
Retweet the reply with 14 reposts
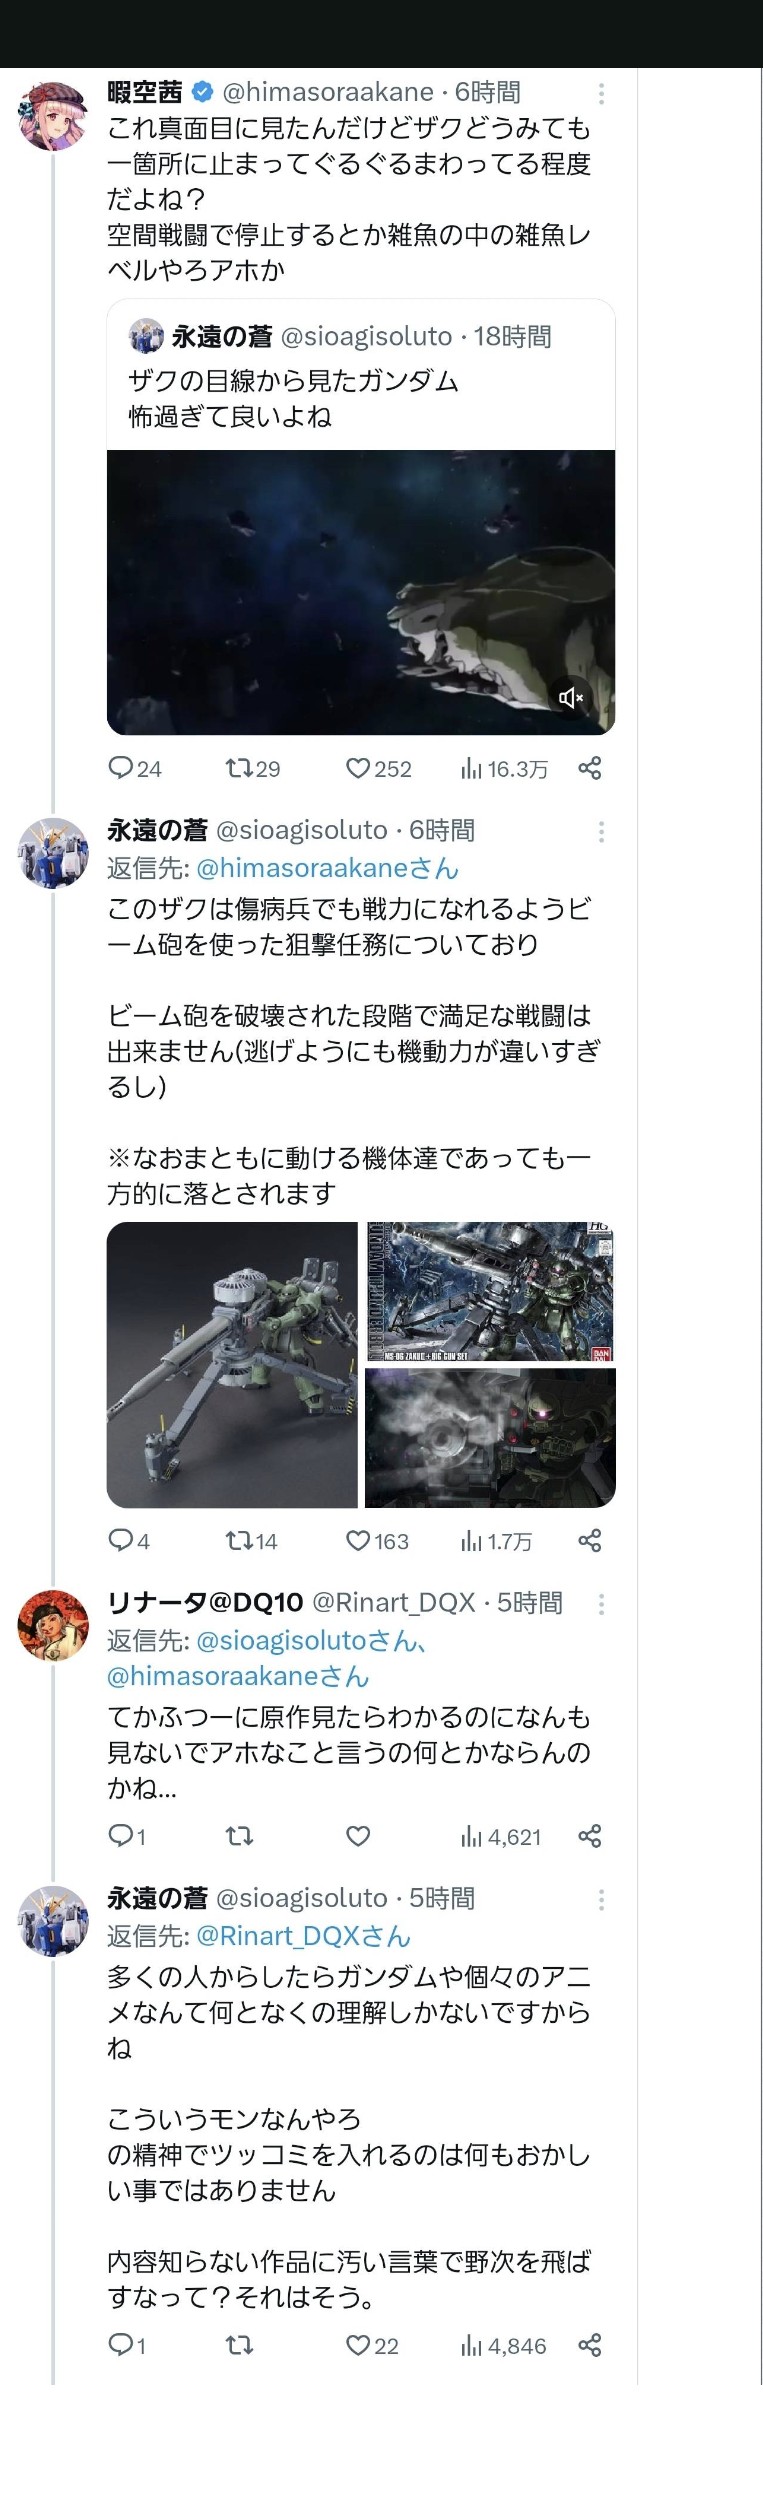[251, 1541]
